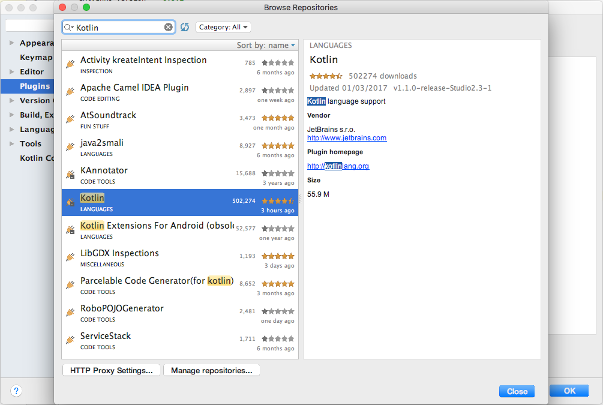
Task: Click the KAnnotator plugin icon
Action: pos(70,175)
